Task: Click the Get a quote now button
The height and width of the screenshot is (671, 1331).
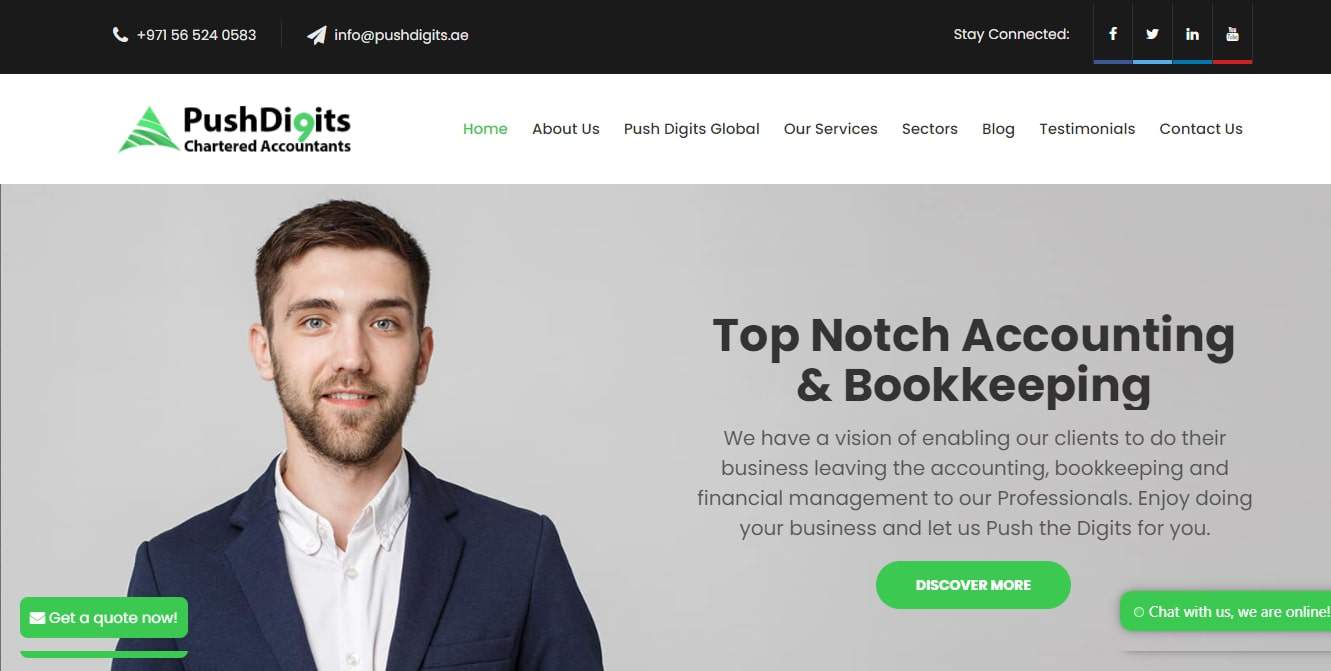Action: pyautogui.click(x=104, y=618)
